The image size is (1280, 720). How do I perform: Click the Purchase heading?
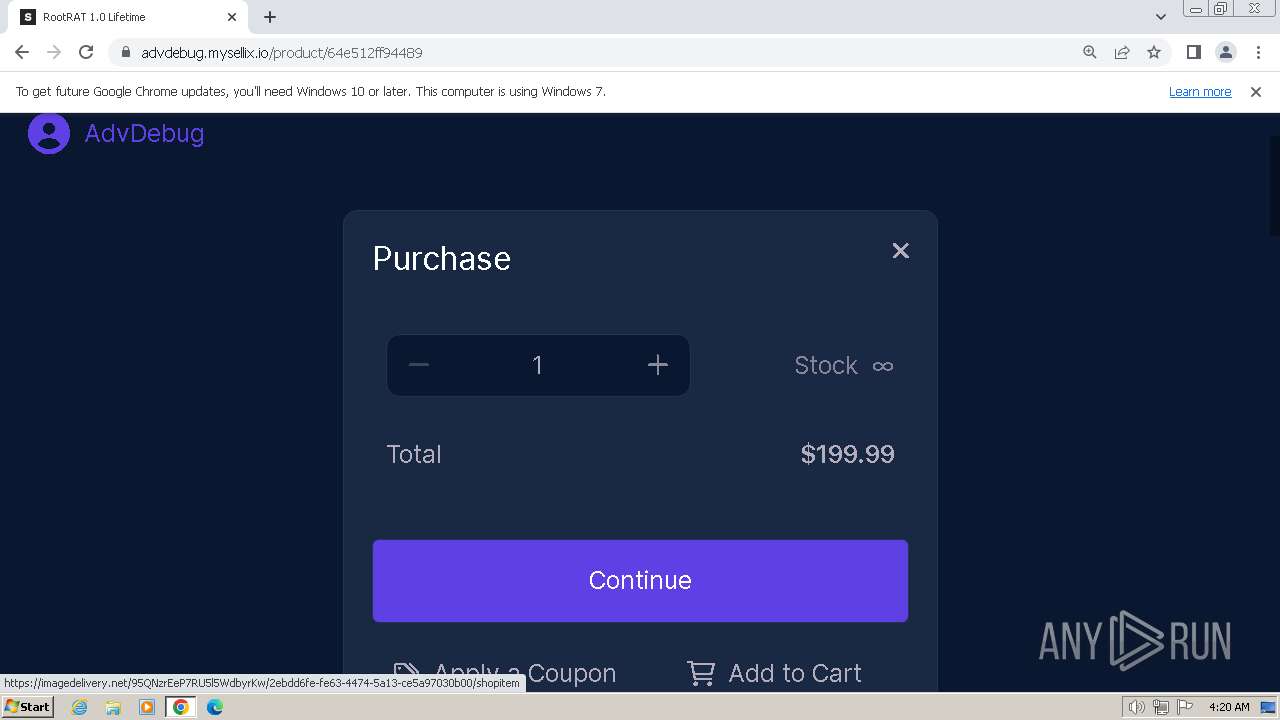tap(441, 258)
